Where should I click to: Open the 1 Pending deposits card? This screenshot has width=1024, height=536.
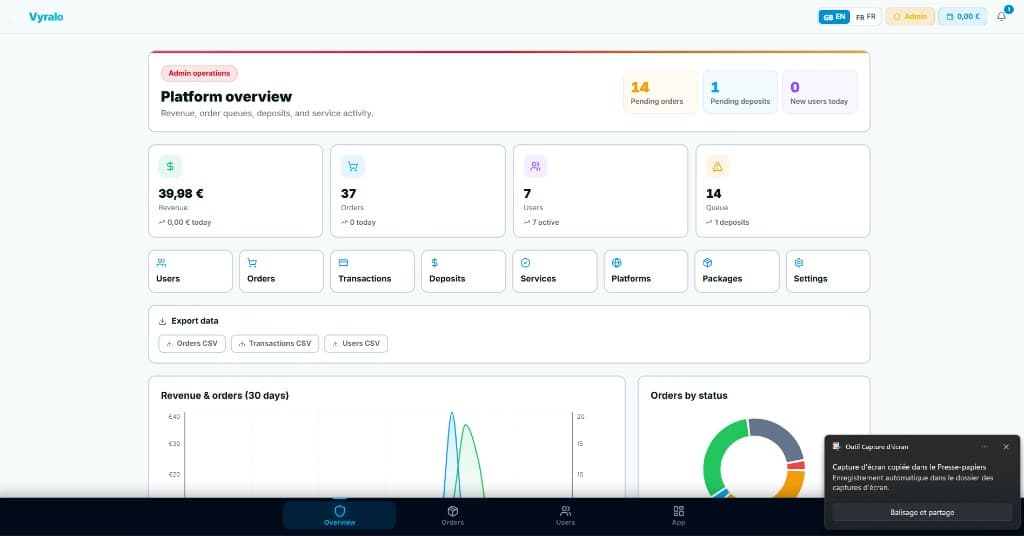coord(740,92)
